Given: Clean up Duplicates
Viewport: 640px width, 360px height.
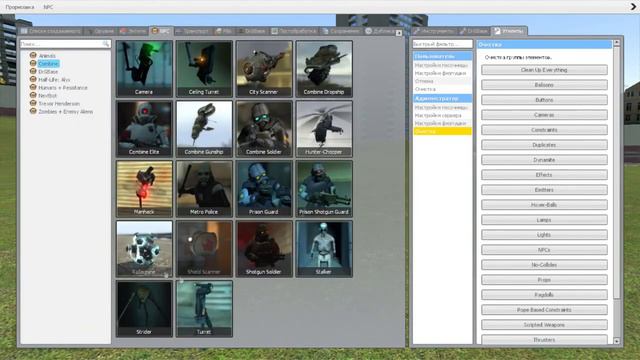Looking at the screenshot, I should tap(544, 145).
